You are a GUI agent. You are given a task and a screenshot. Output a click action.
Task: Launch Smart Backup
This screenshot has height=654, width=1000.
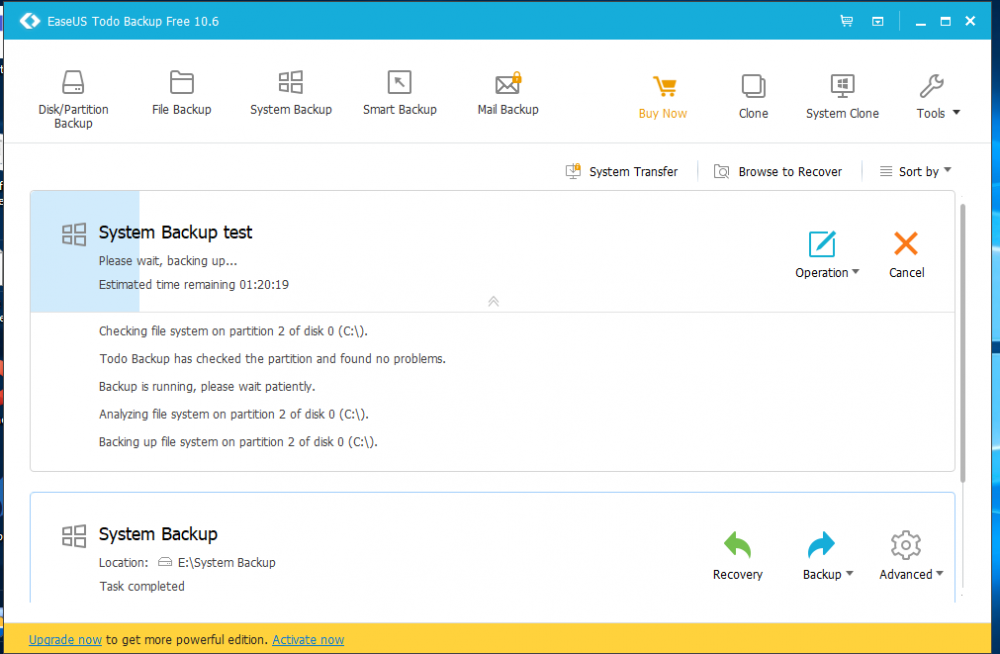[x=399, y=93]
